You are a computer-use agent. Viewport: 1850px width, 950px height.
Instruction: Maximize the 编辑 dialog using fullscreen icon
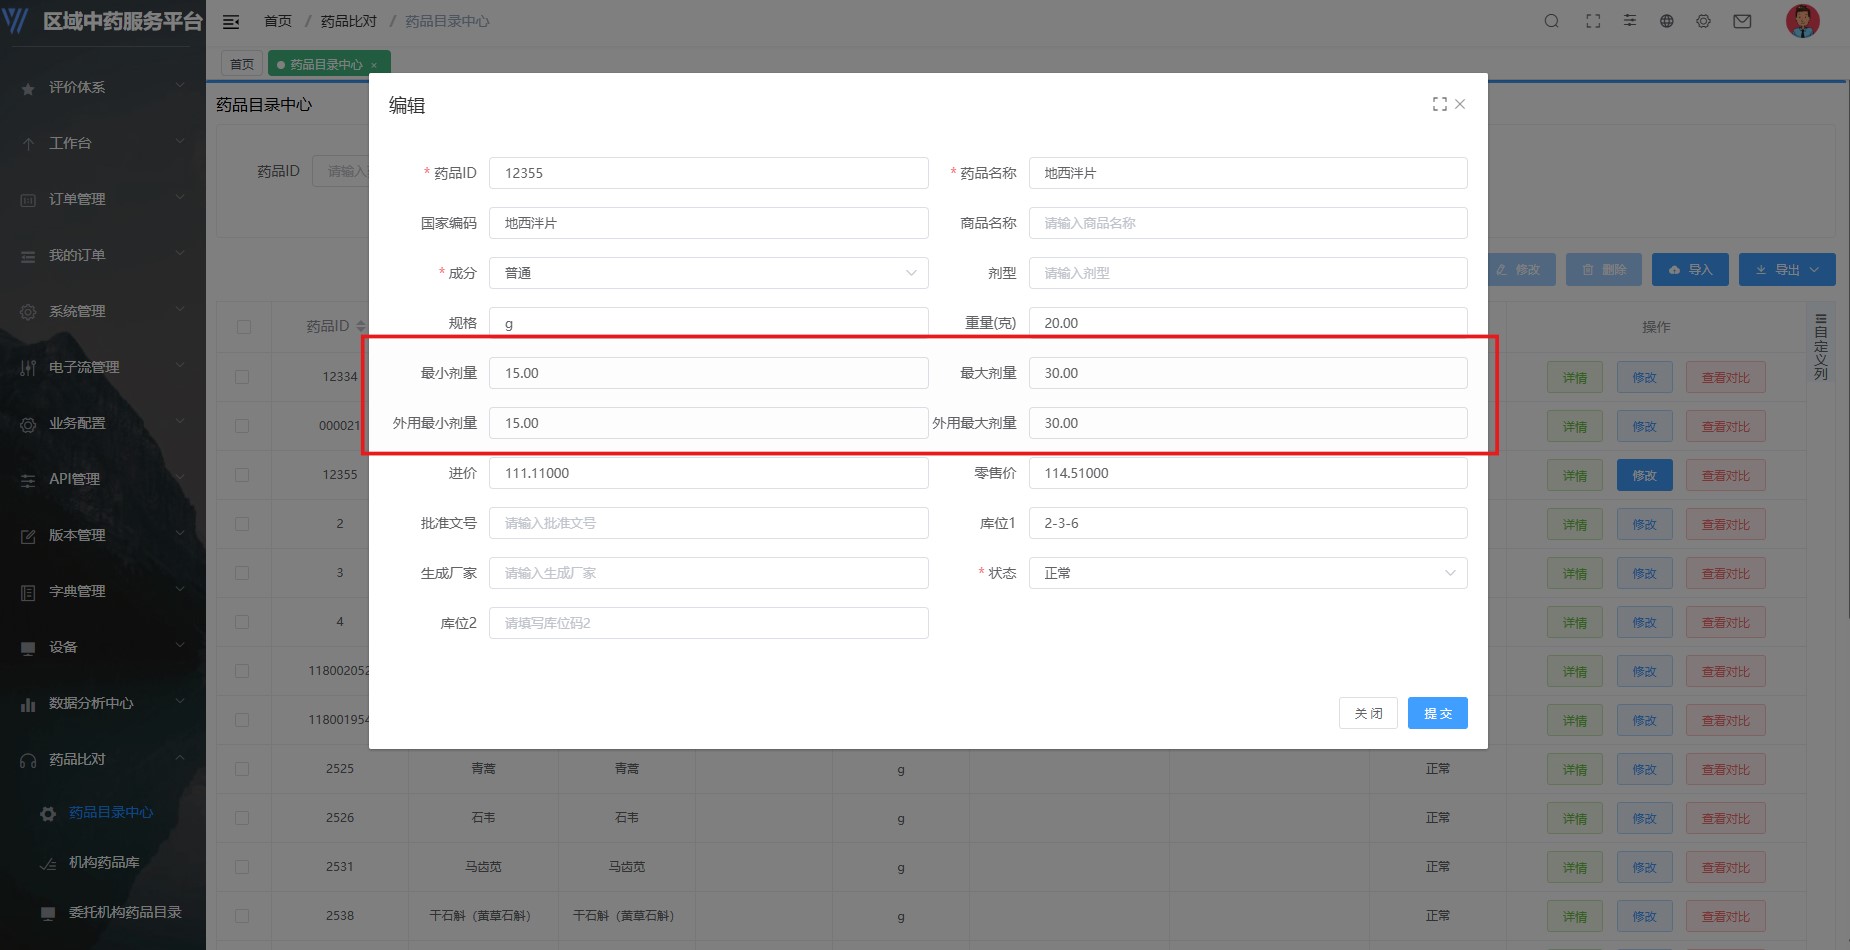point(1439,104)
